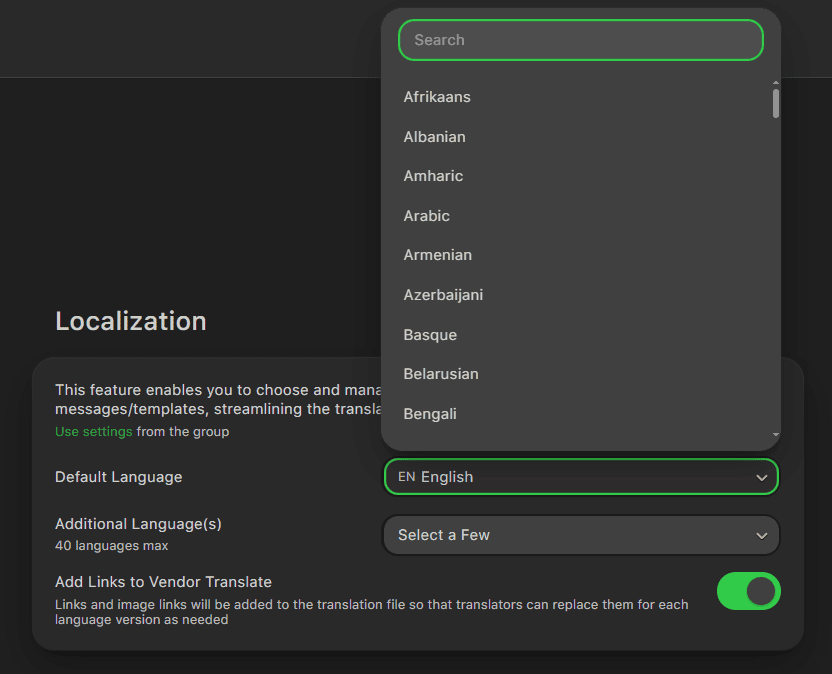Select Basque from the language picker
The height and width of the screenshot is (674, 832).
tap(429, 334)
